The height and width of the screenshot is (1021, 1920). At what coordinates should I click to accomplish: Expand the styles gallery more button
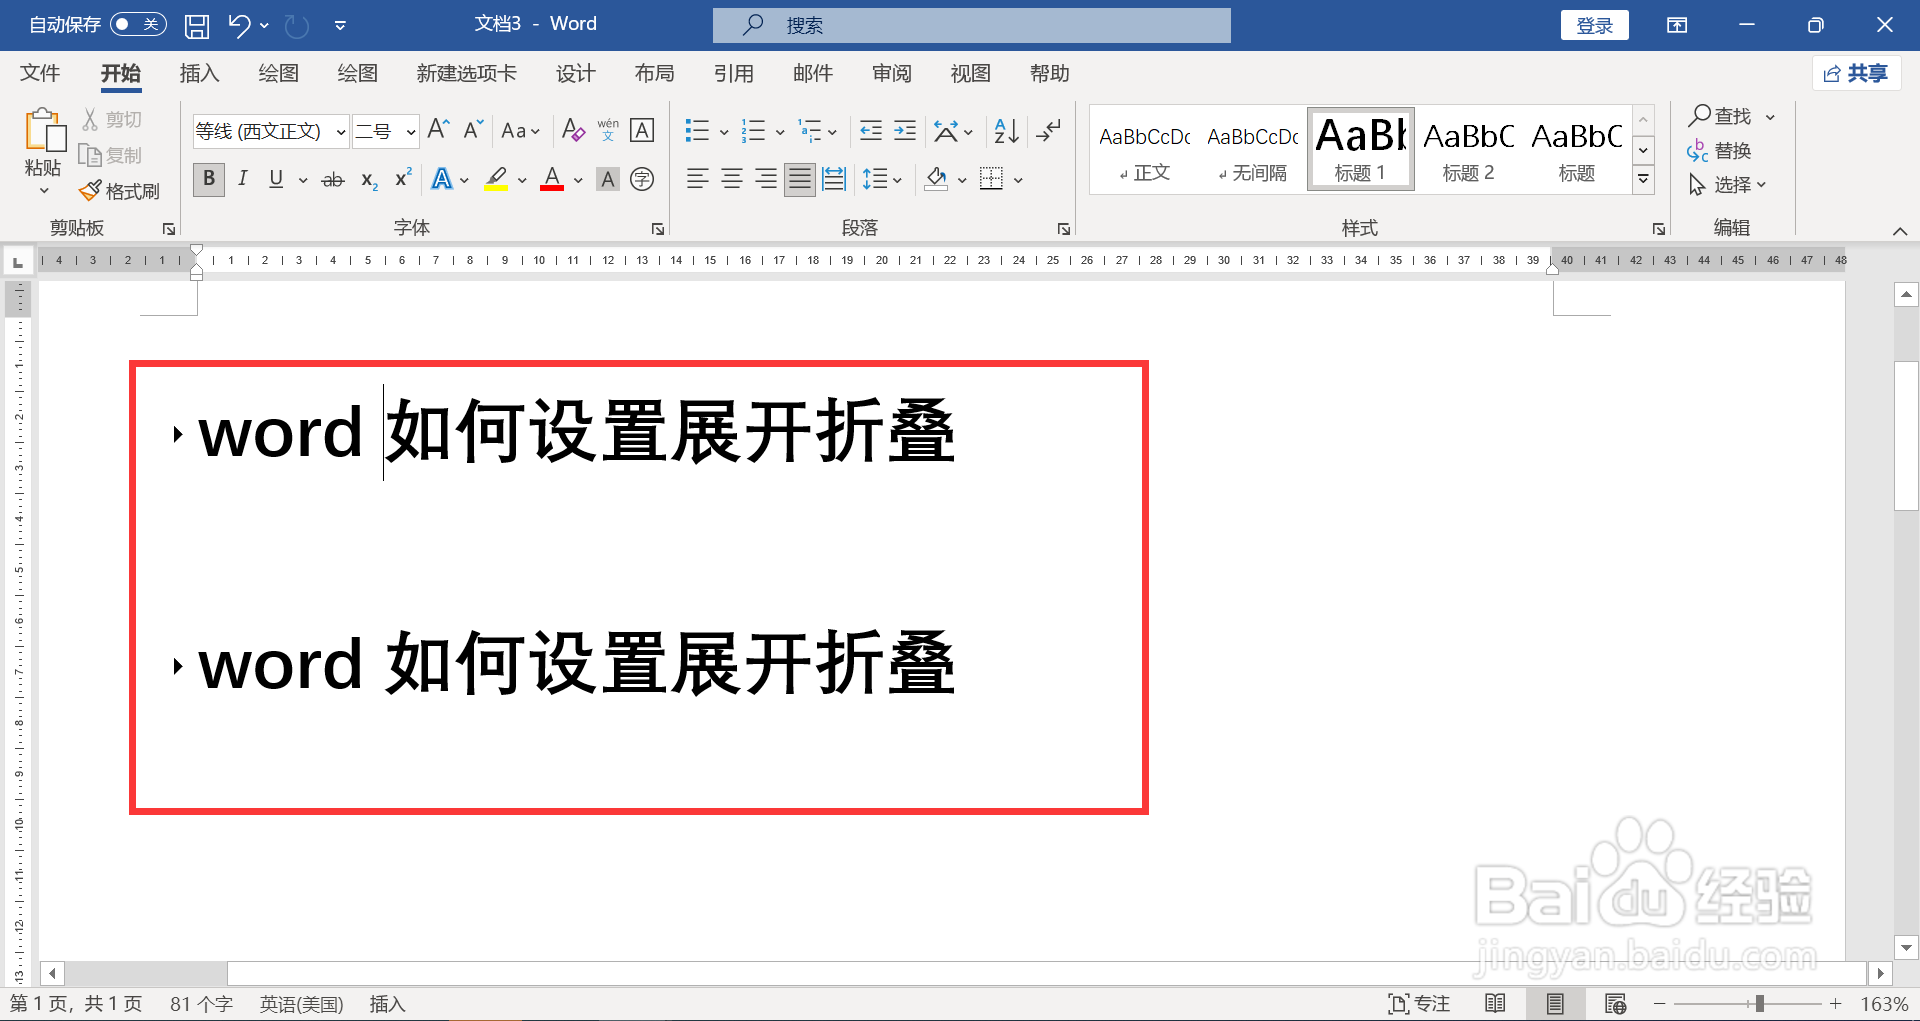coord(1643,180)
